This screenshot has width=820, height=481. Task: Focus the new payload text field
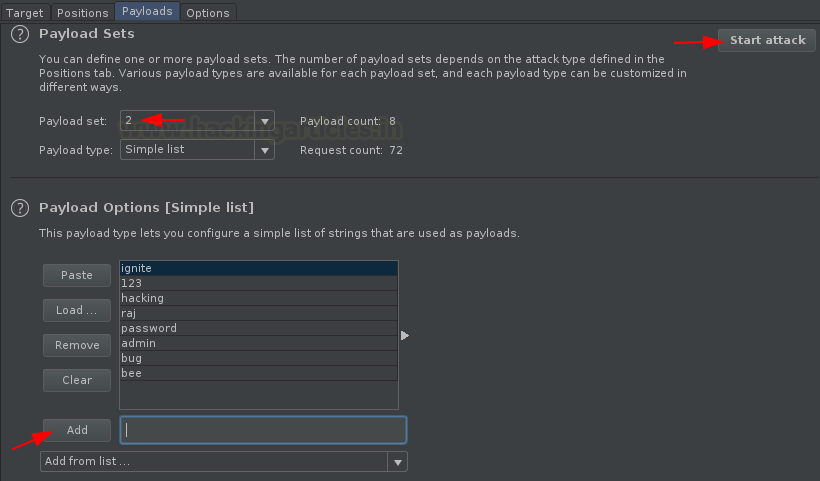263,430
